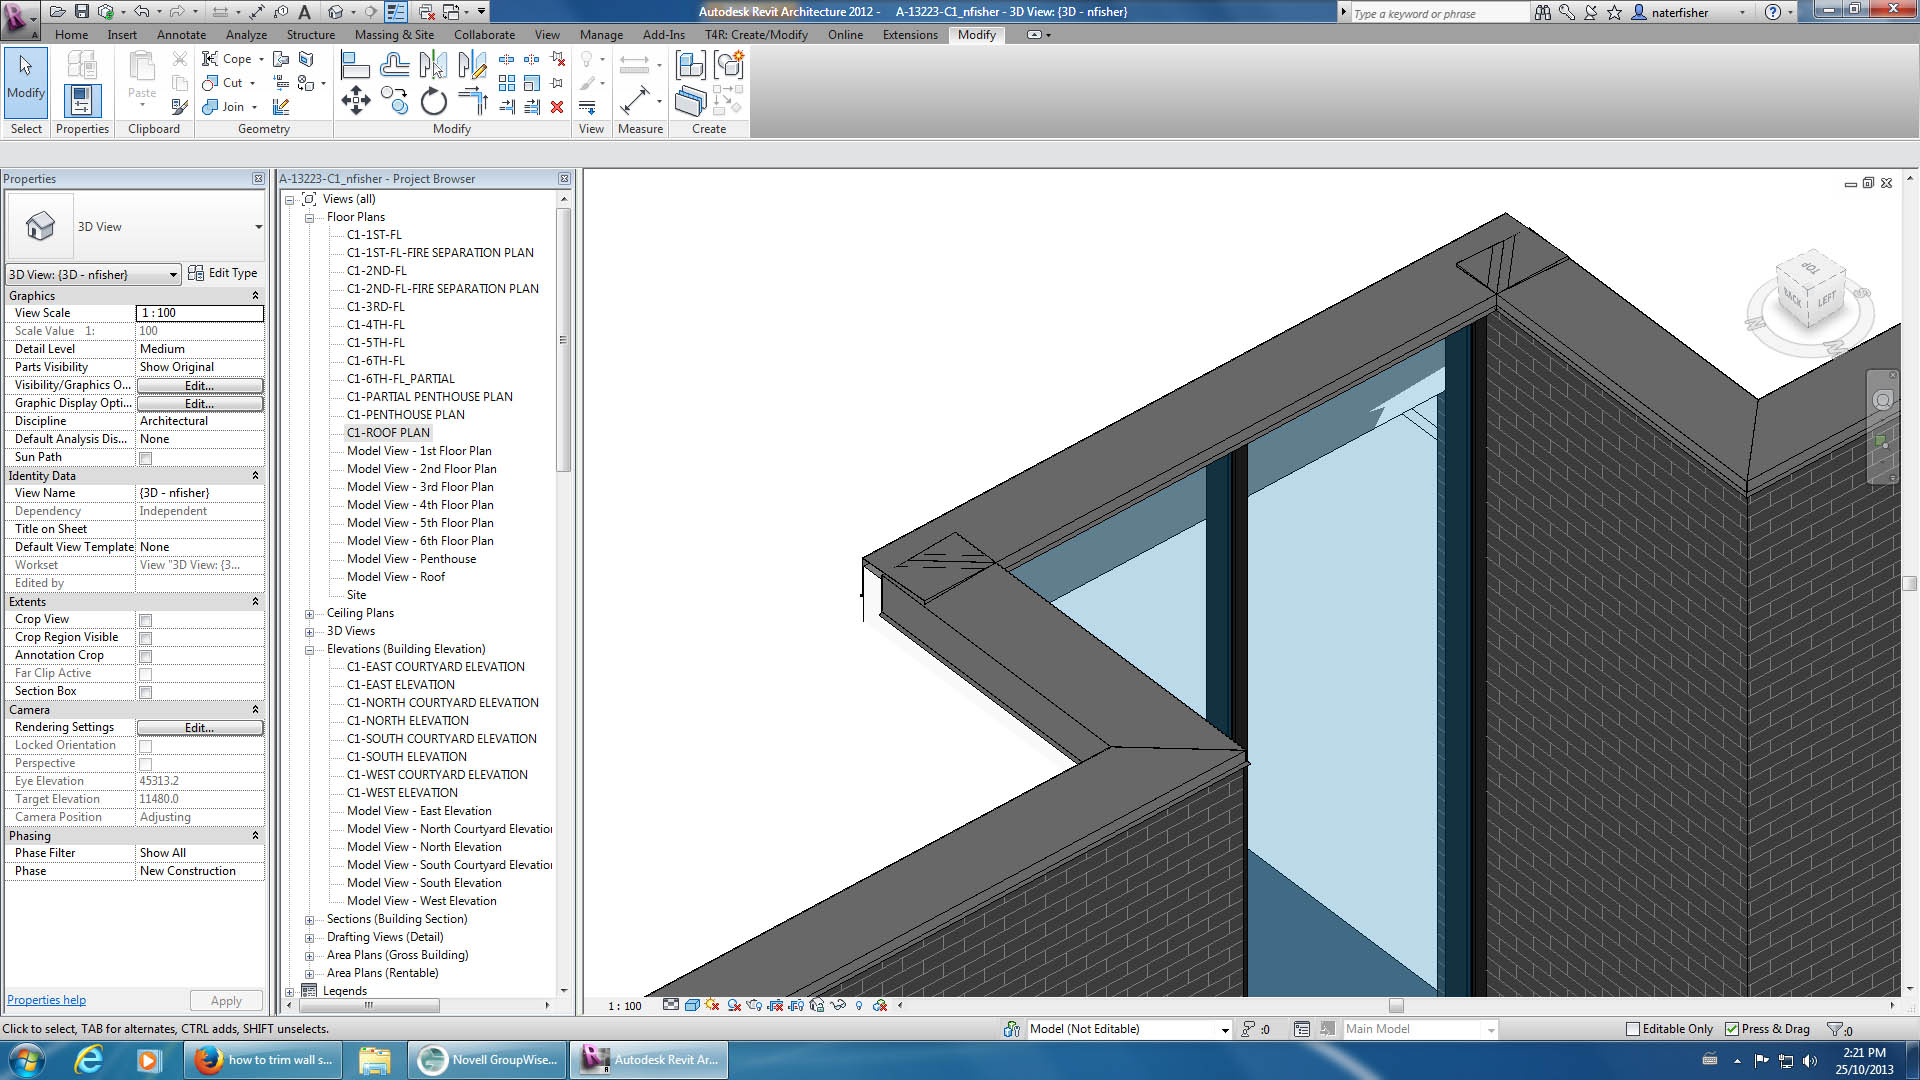Expand the Ceiling Plans tree node
The height and width of the screenshot is (1080, 1920).
[x=309, y=614]
